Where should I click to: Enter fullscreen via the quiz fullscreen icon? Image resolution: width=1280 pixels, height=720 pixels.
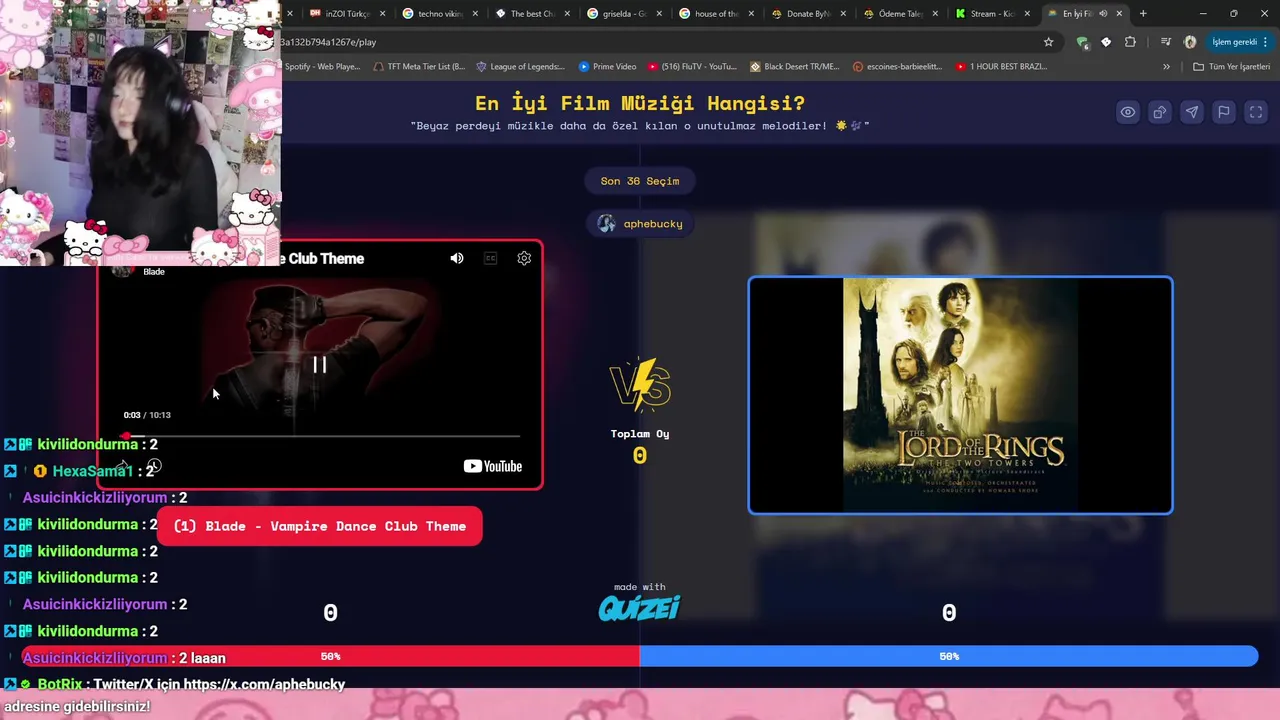pyautogui.click(x=1255, y=112)
